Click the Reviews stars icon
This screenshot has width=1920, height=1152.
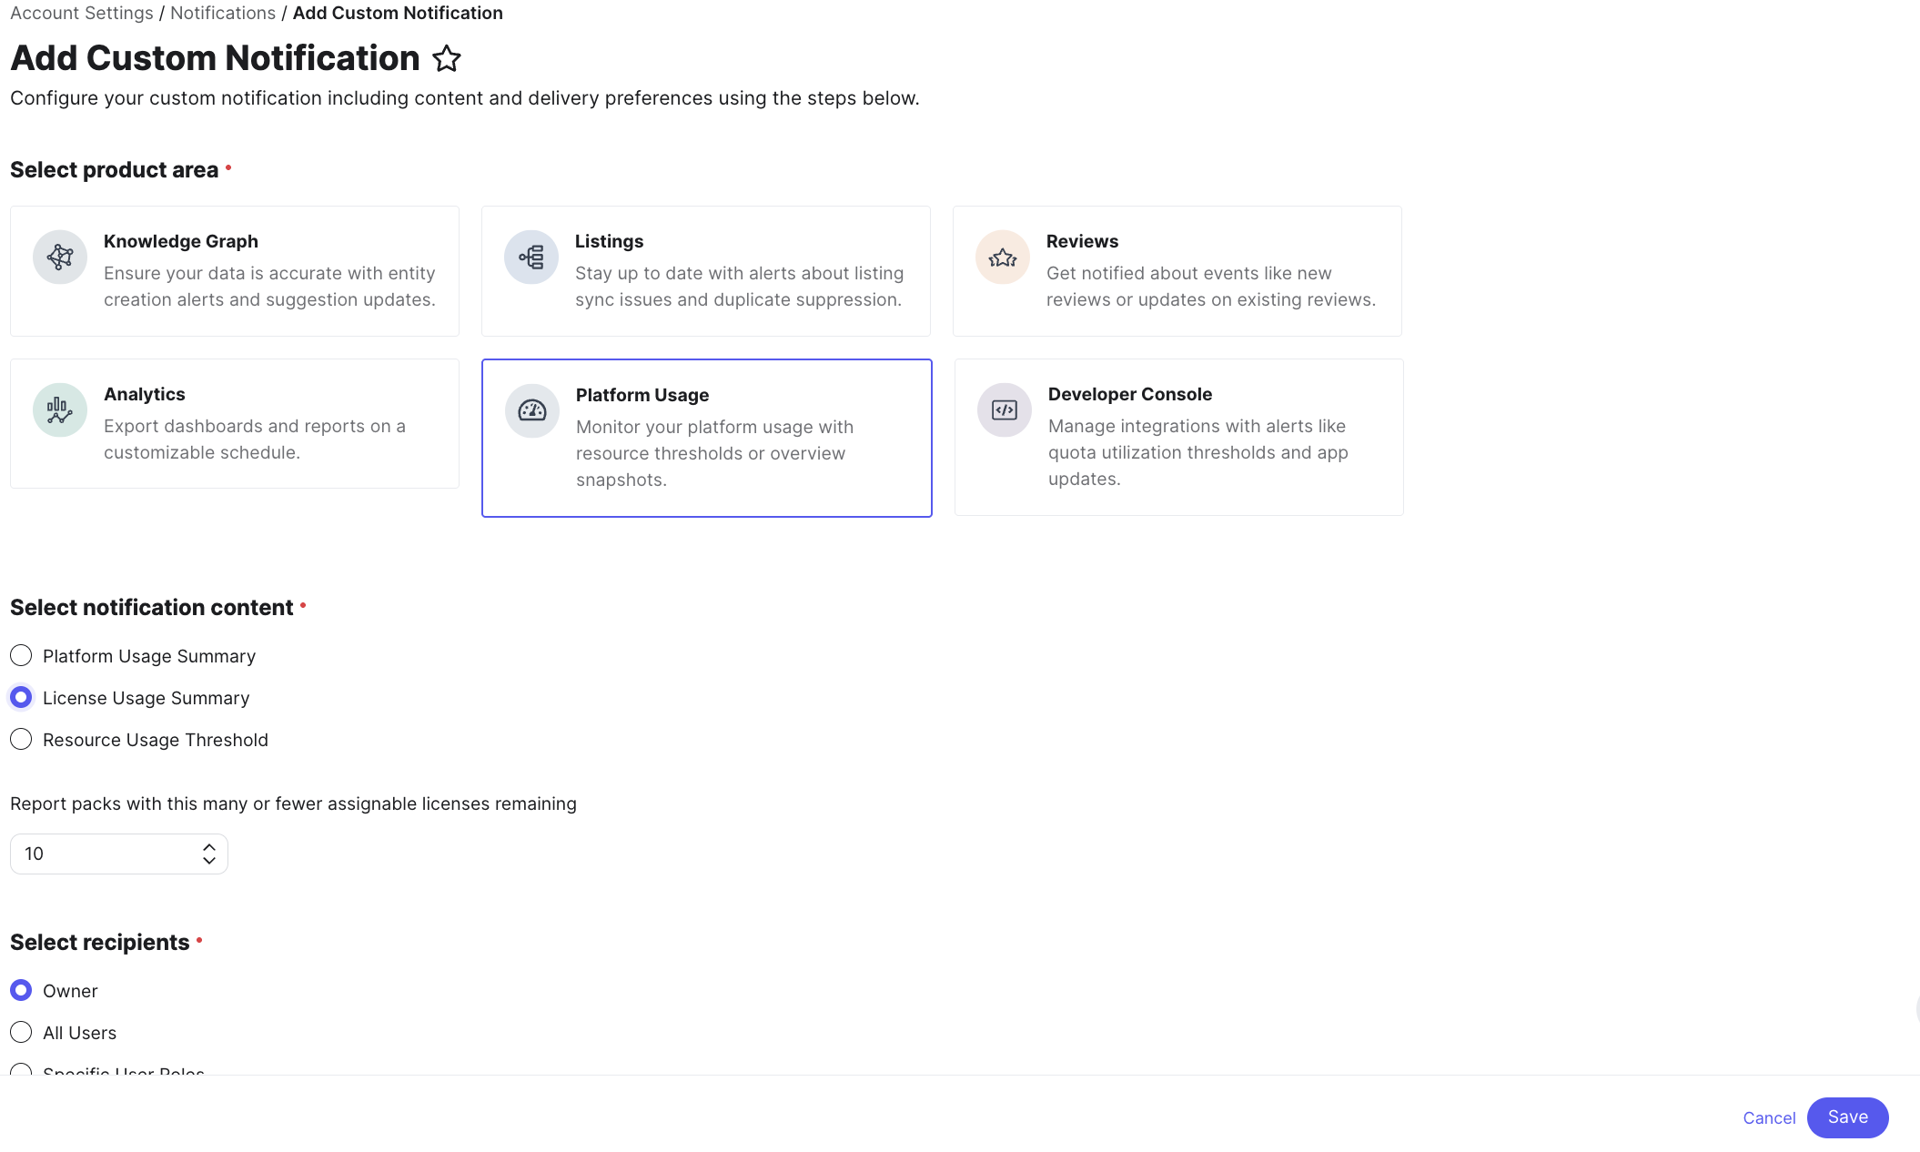tap(1002, 257)
